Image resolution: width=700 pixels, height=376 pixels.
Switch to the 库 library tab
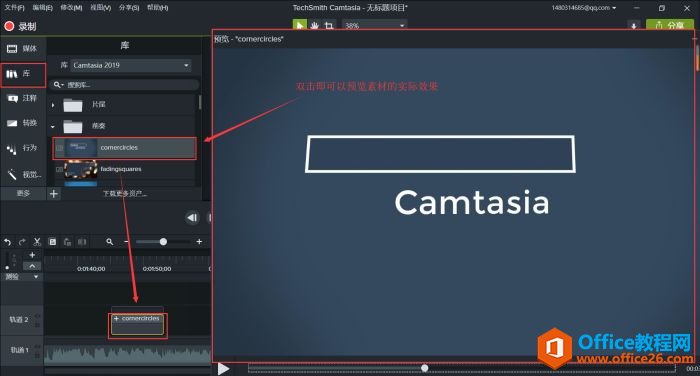point(23,74)
